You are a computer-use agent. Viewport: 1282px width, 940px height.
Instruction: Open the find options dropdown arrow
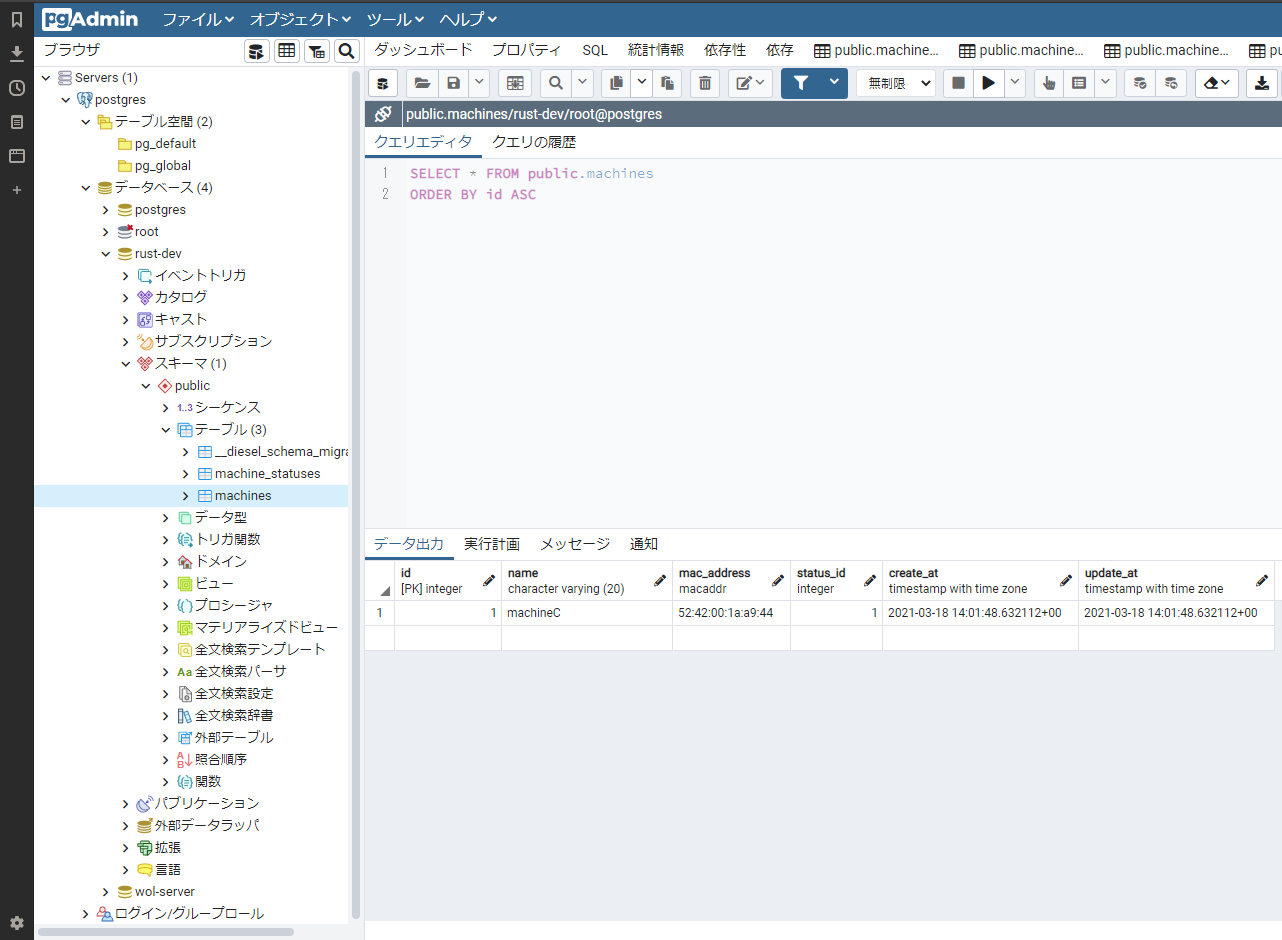(x=582, y=83)
